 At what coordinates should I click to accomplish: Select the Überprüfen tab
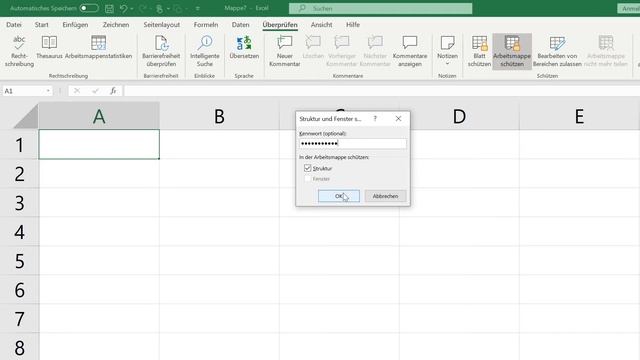(x=280, y=24)
